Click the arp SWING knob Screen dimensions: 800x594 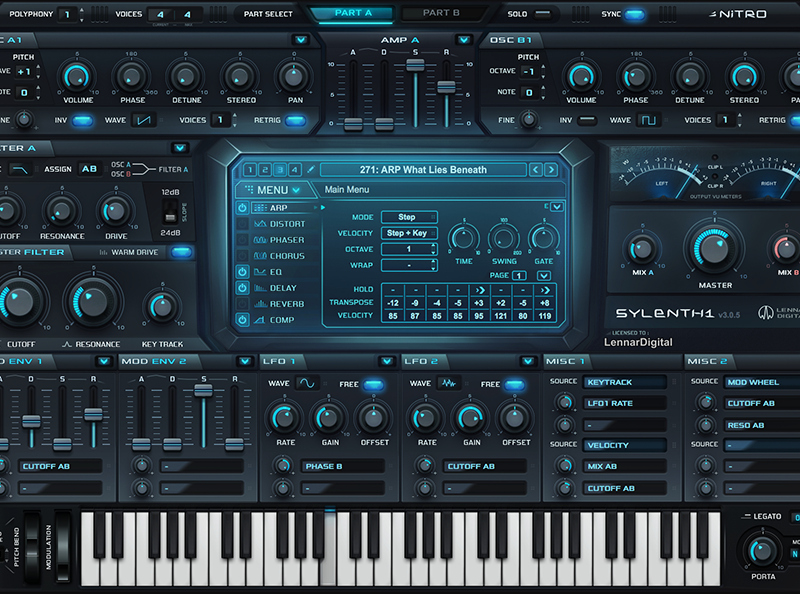(x=504, y=238)
